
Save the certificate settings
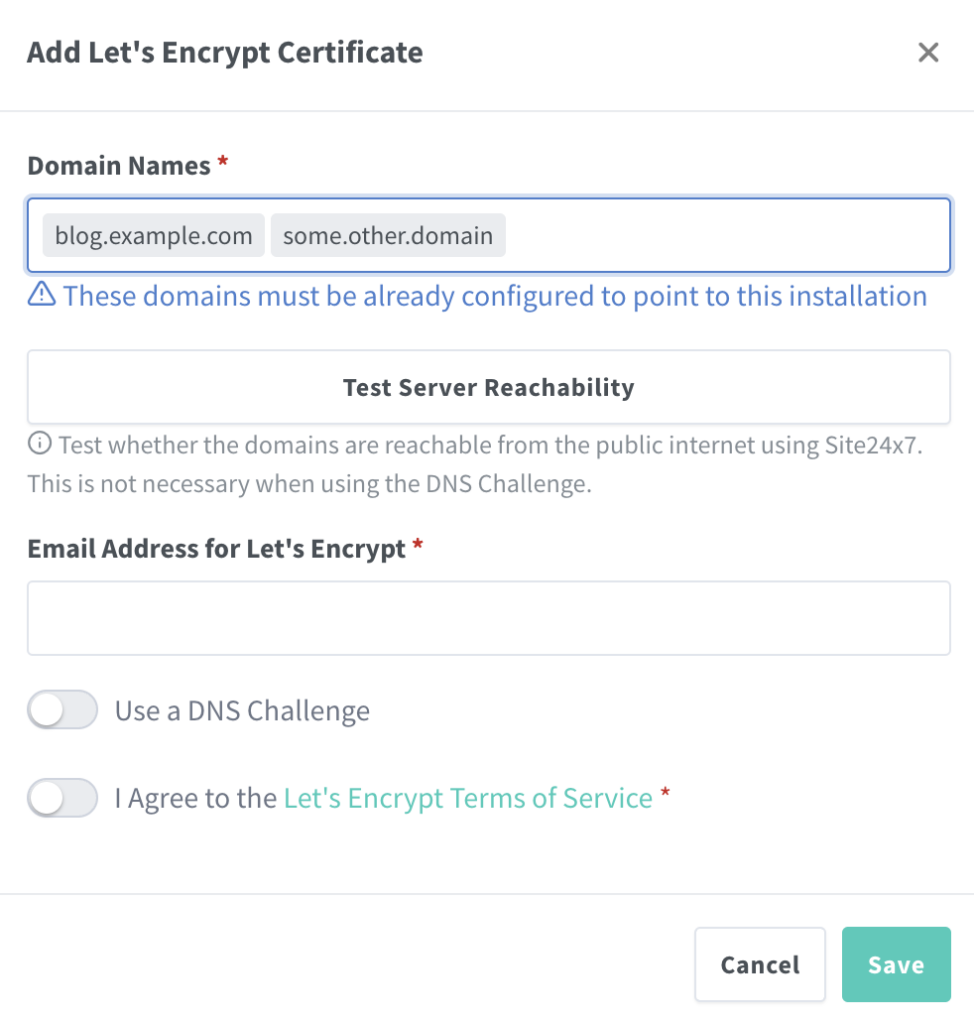895,964
